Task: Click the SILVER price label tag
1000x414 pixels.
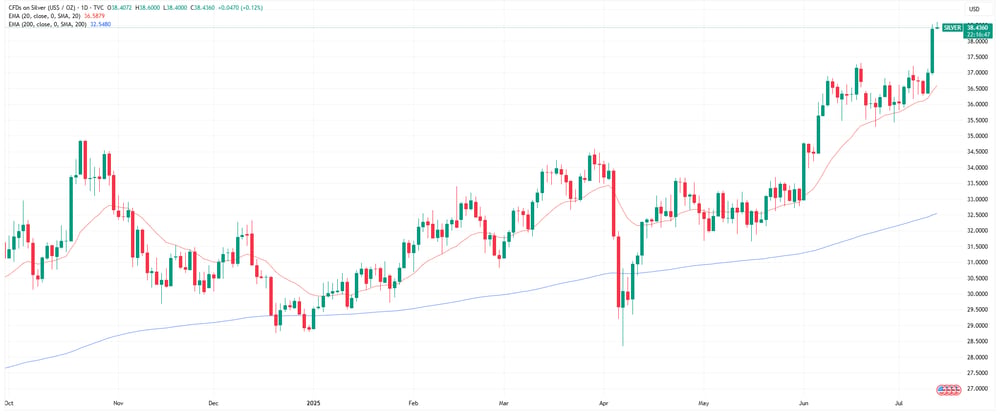Action: [952, 28]
